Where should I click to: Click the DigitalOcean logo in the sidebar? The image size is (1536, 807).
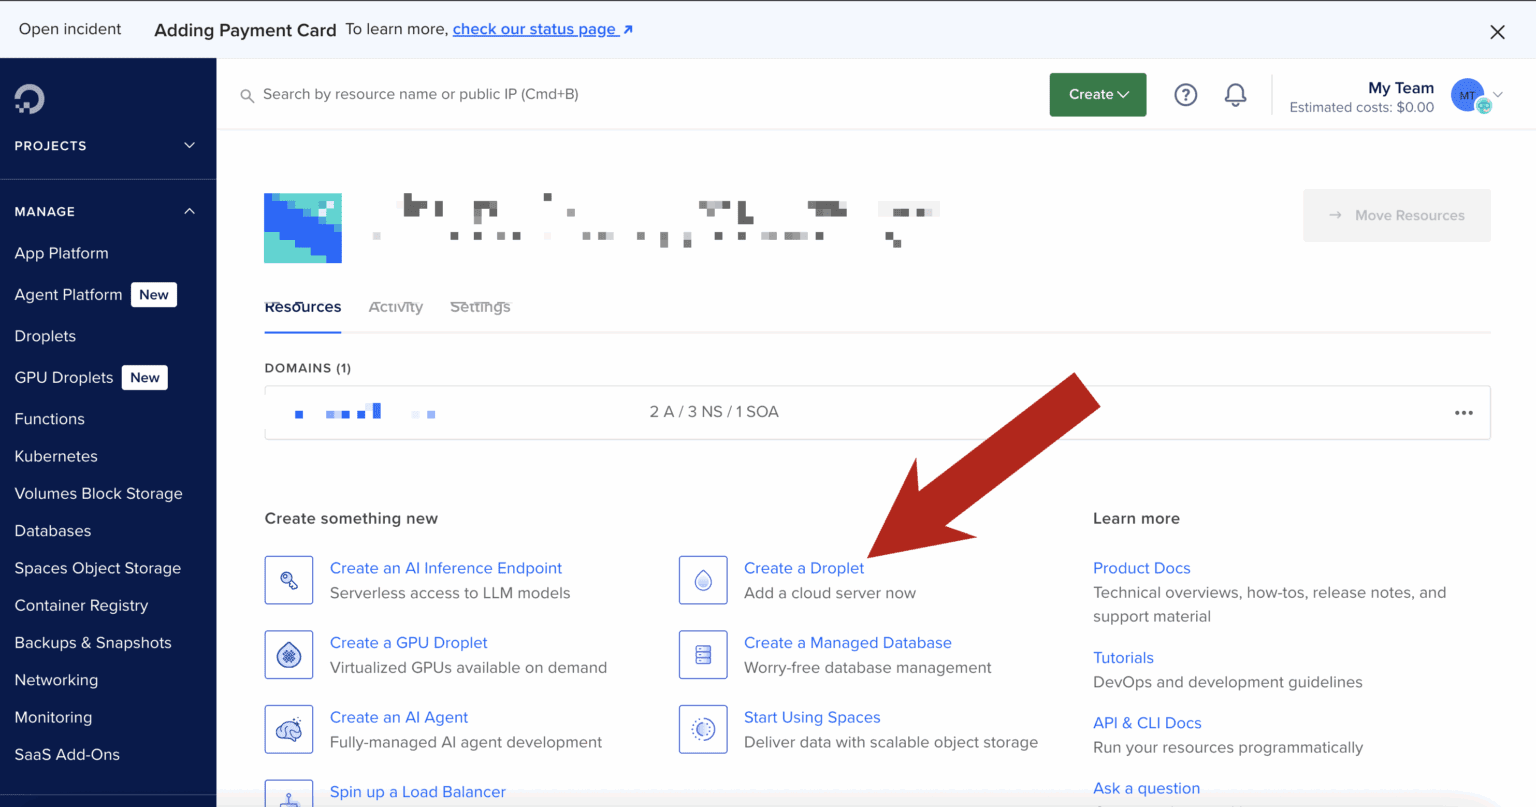tap(29, 99)
